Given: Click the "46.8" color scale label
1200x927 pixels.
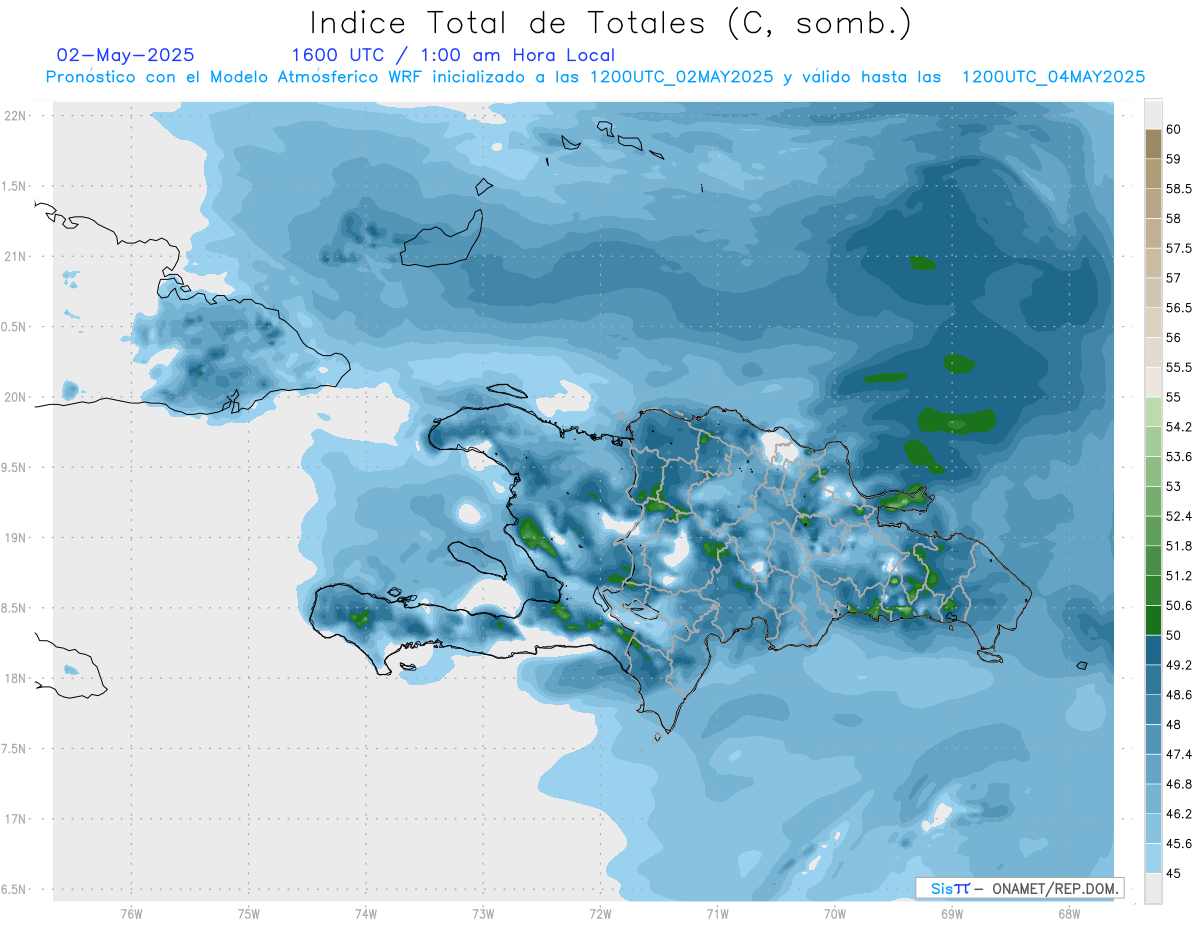Looking at the screenshot, I should (1179, 784).
